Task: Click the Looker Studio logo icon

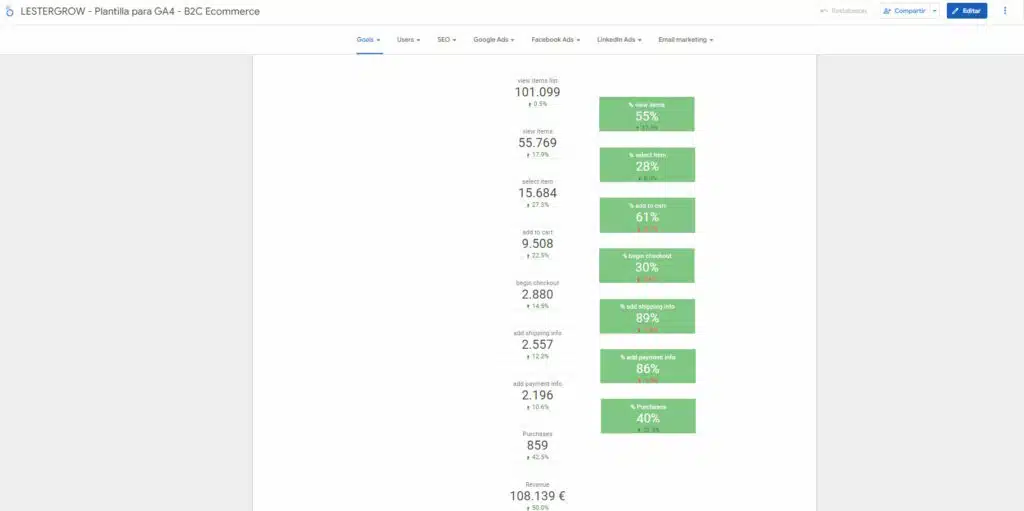Action: click(9, 11)
